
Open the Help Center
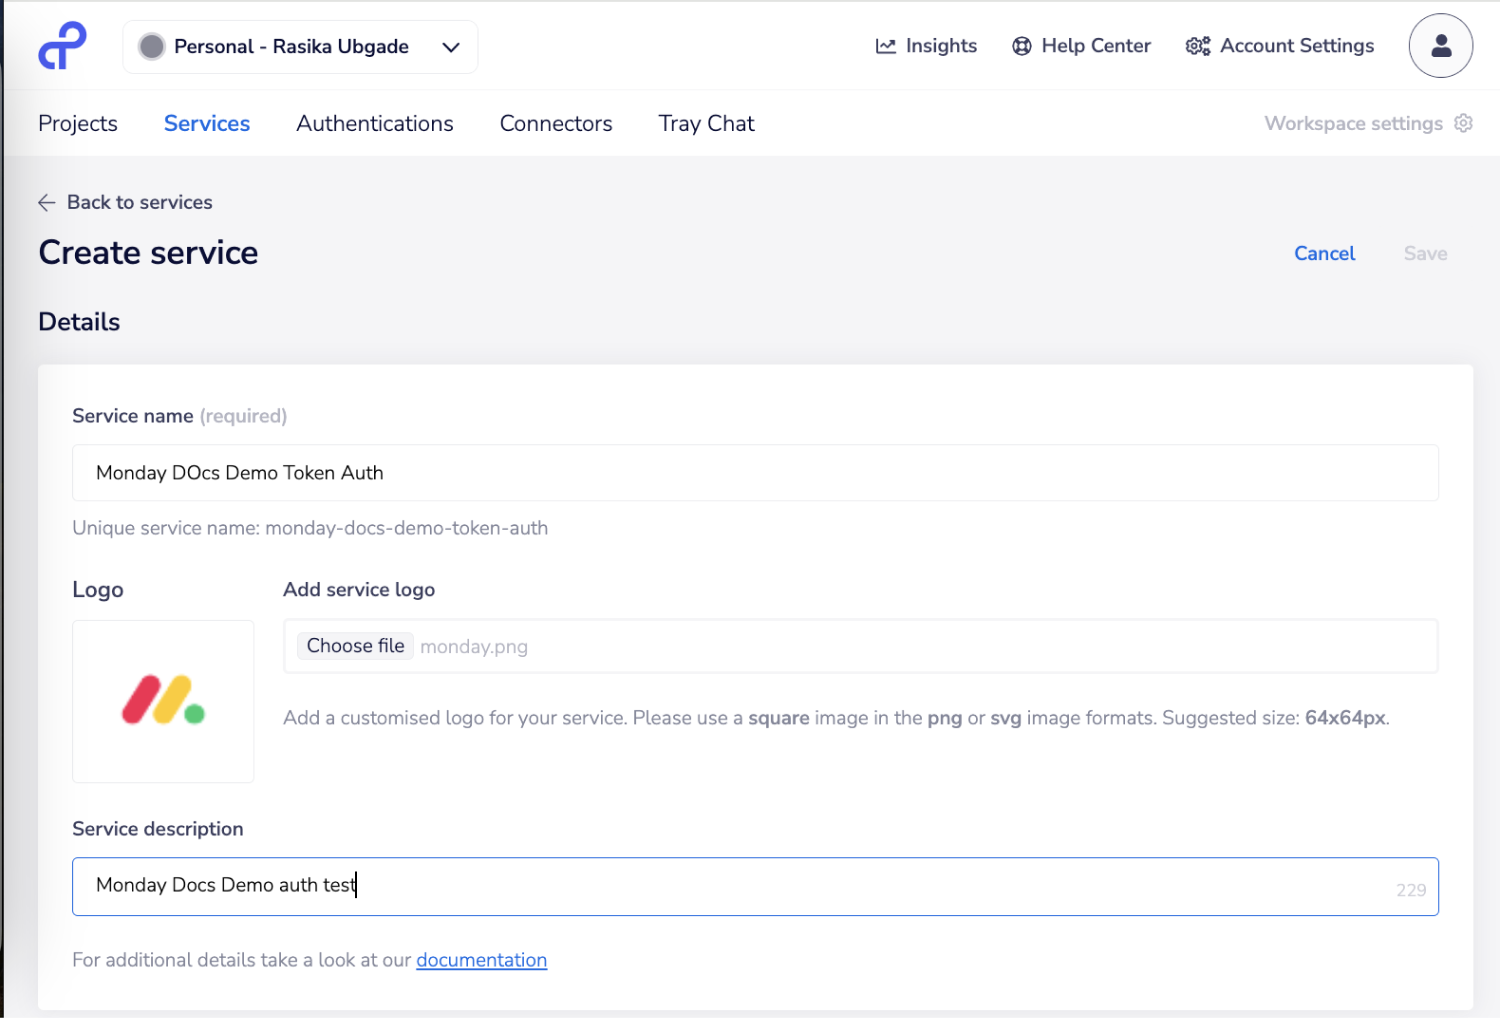coord(1080,45)
